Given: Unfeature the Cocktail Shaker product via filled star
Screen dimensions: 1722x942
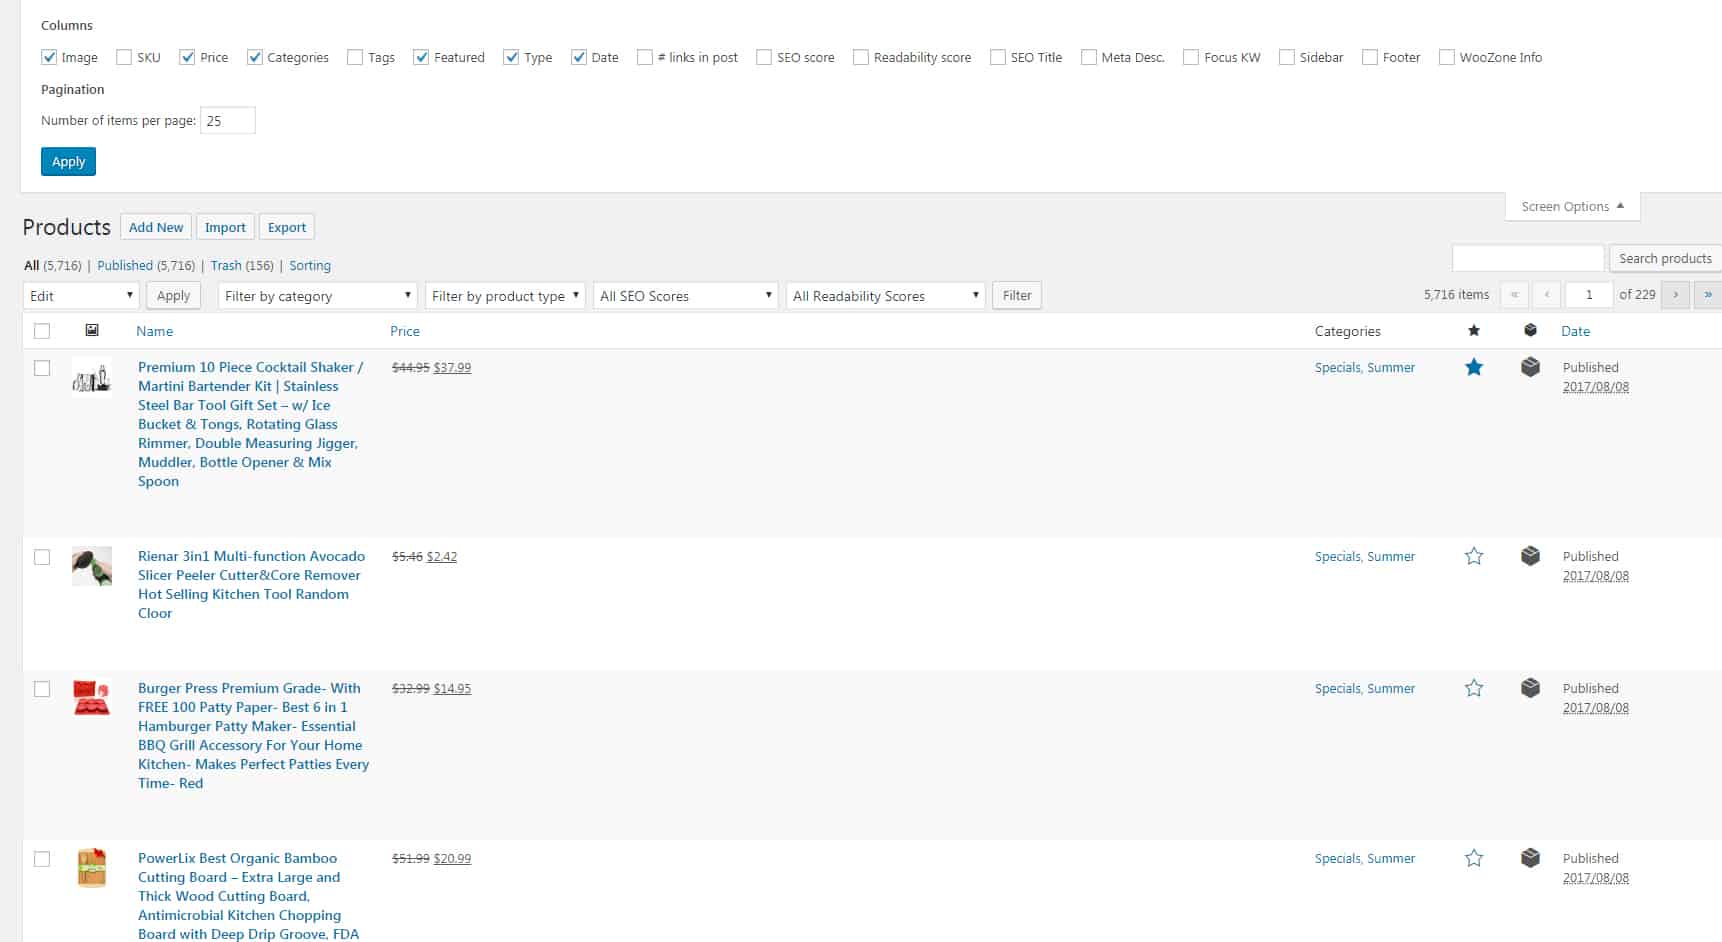Looking at the screenshot, I should 1473,367.
